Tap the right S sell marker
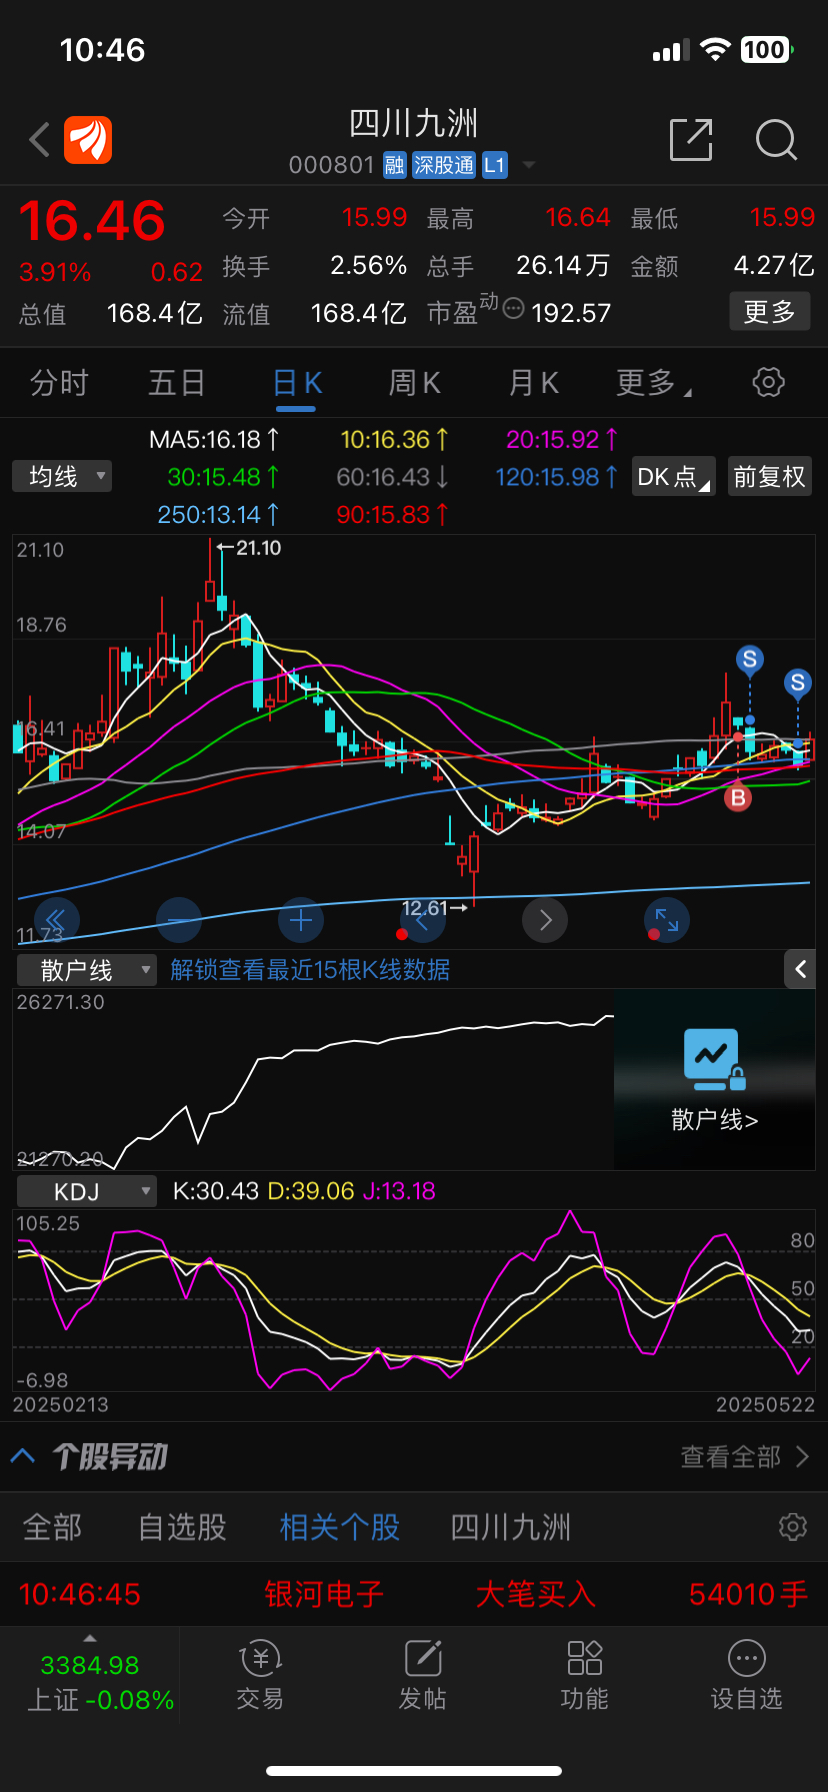828x1792 pixels. tap(797, 683)
